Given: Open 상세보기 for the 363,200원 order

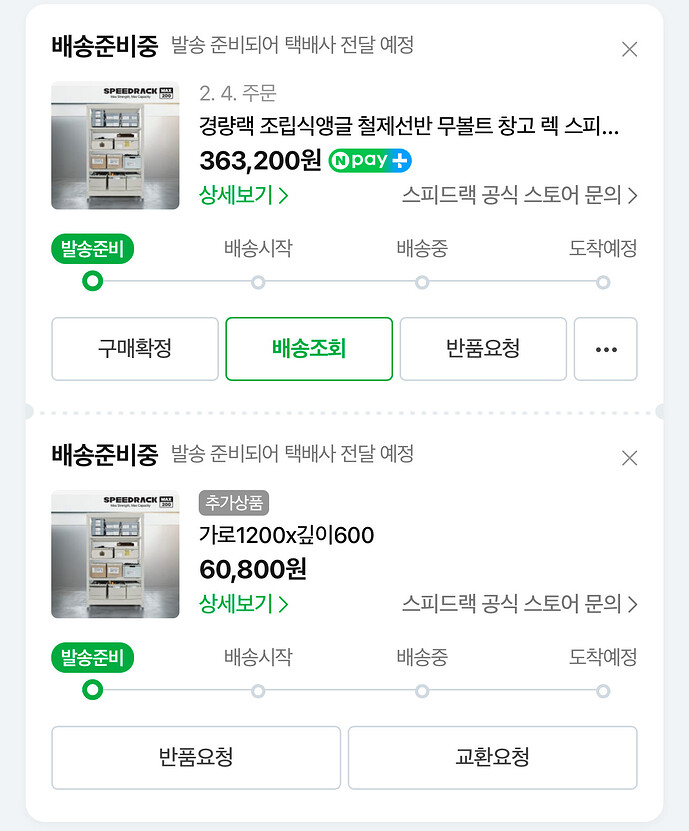Looking at the screenshot, I should (244, 195).
